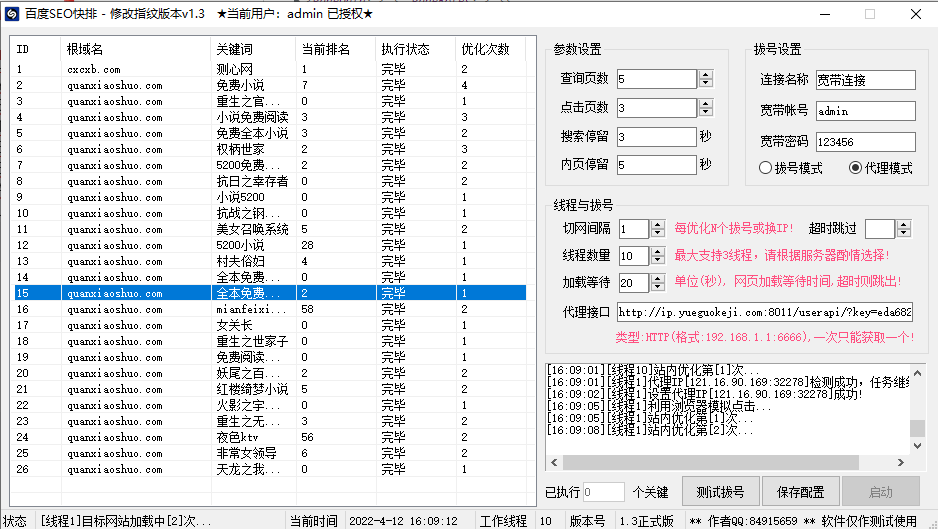Click the 关键词 column header

pyautogui.click(x=254, y=49)
